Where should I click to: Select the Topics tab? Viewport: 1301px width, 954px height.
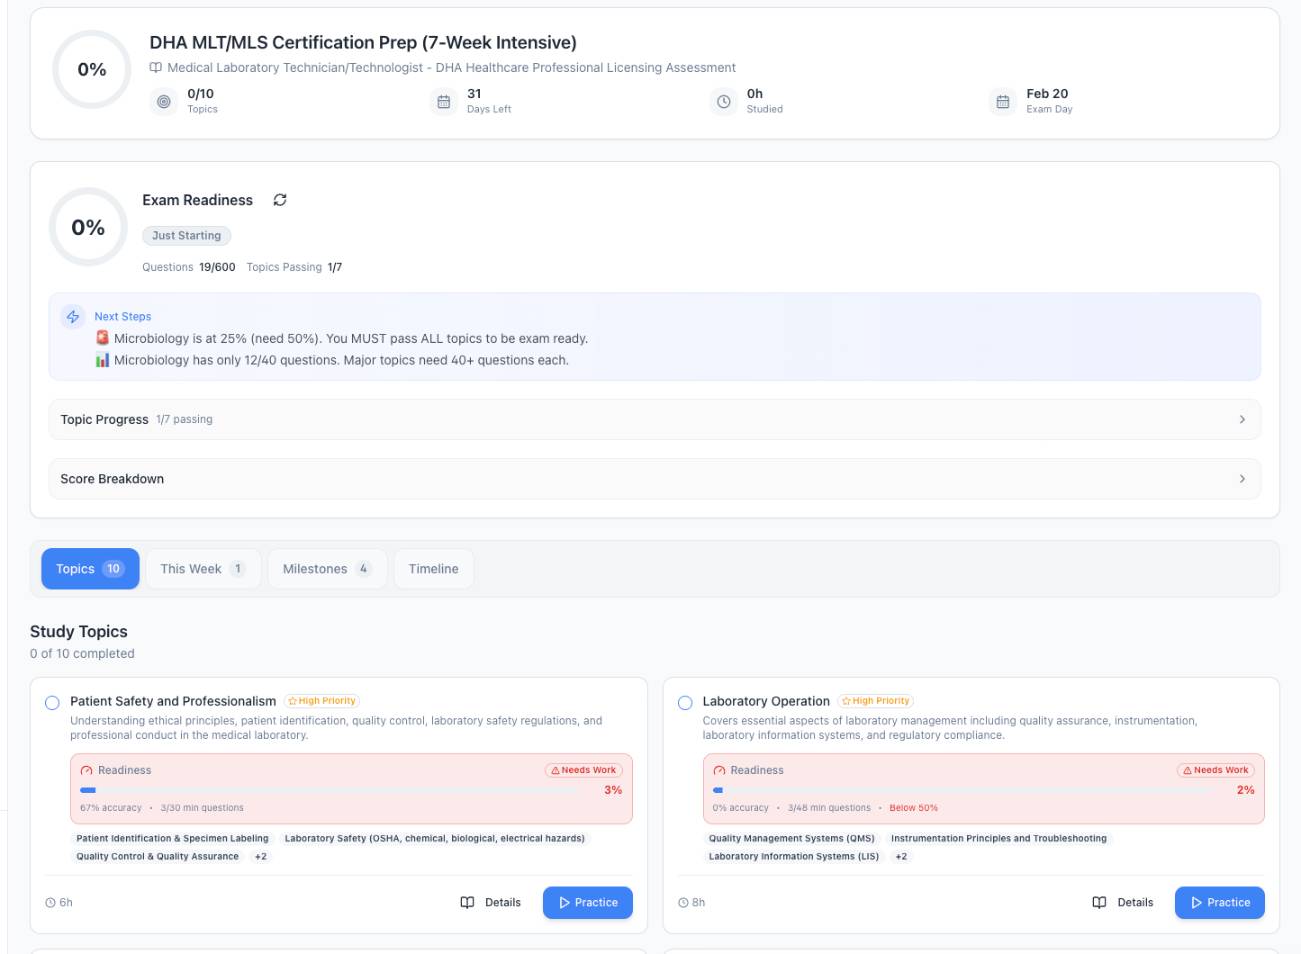89,569
